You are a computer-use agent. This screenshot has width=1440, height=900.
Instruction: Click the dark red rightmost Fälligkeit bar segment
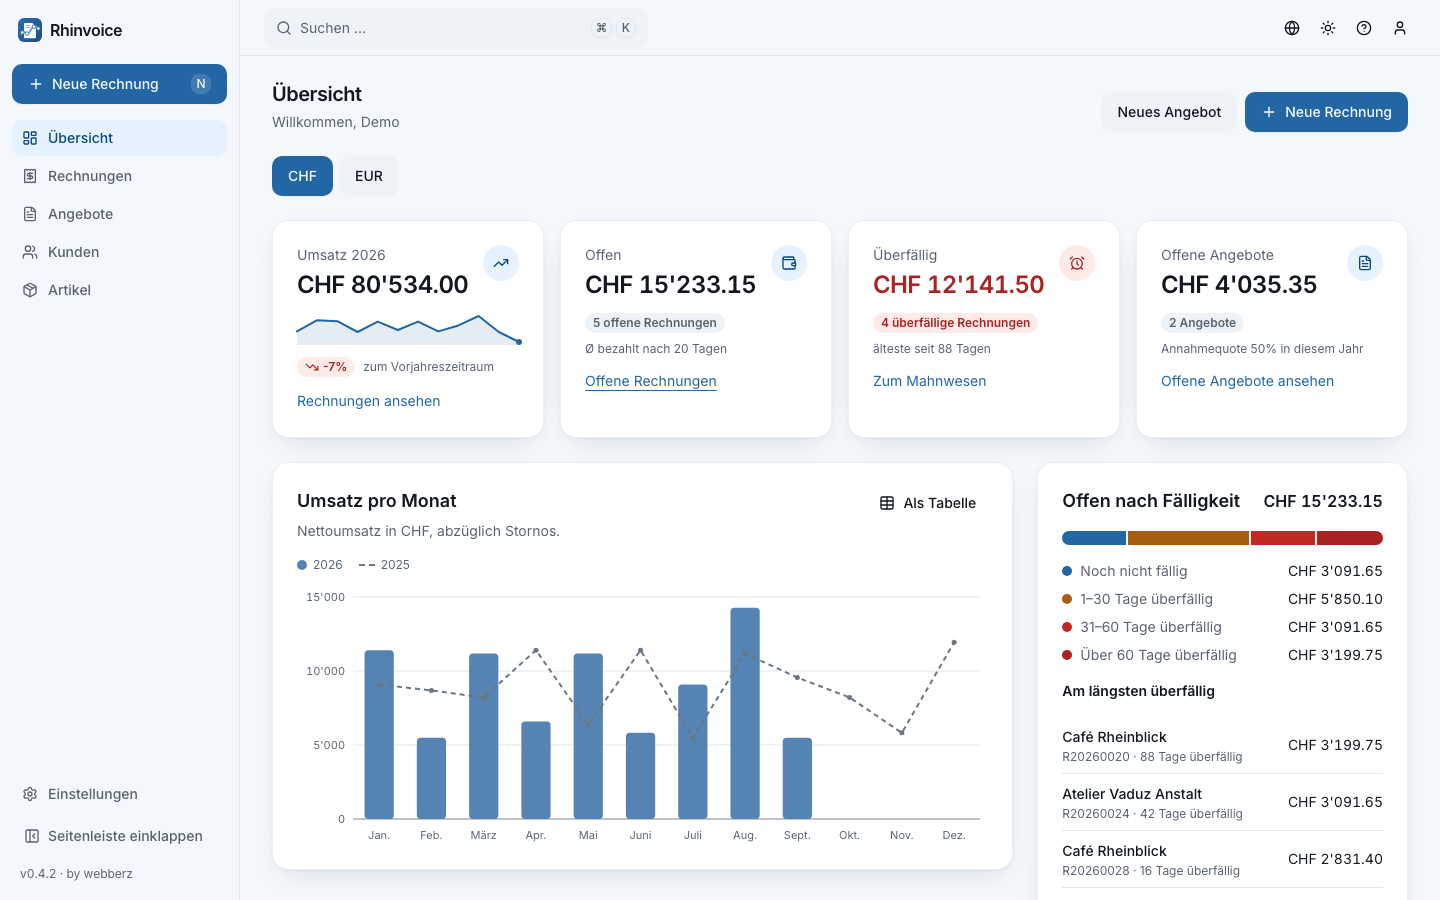coord(1350,538)
